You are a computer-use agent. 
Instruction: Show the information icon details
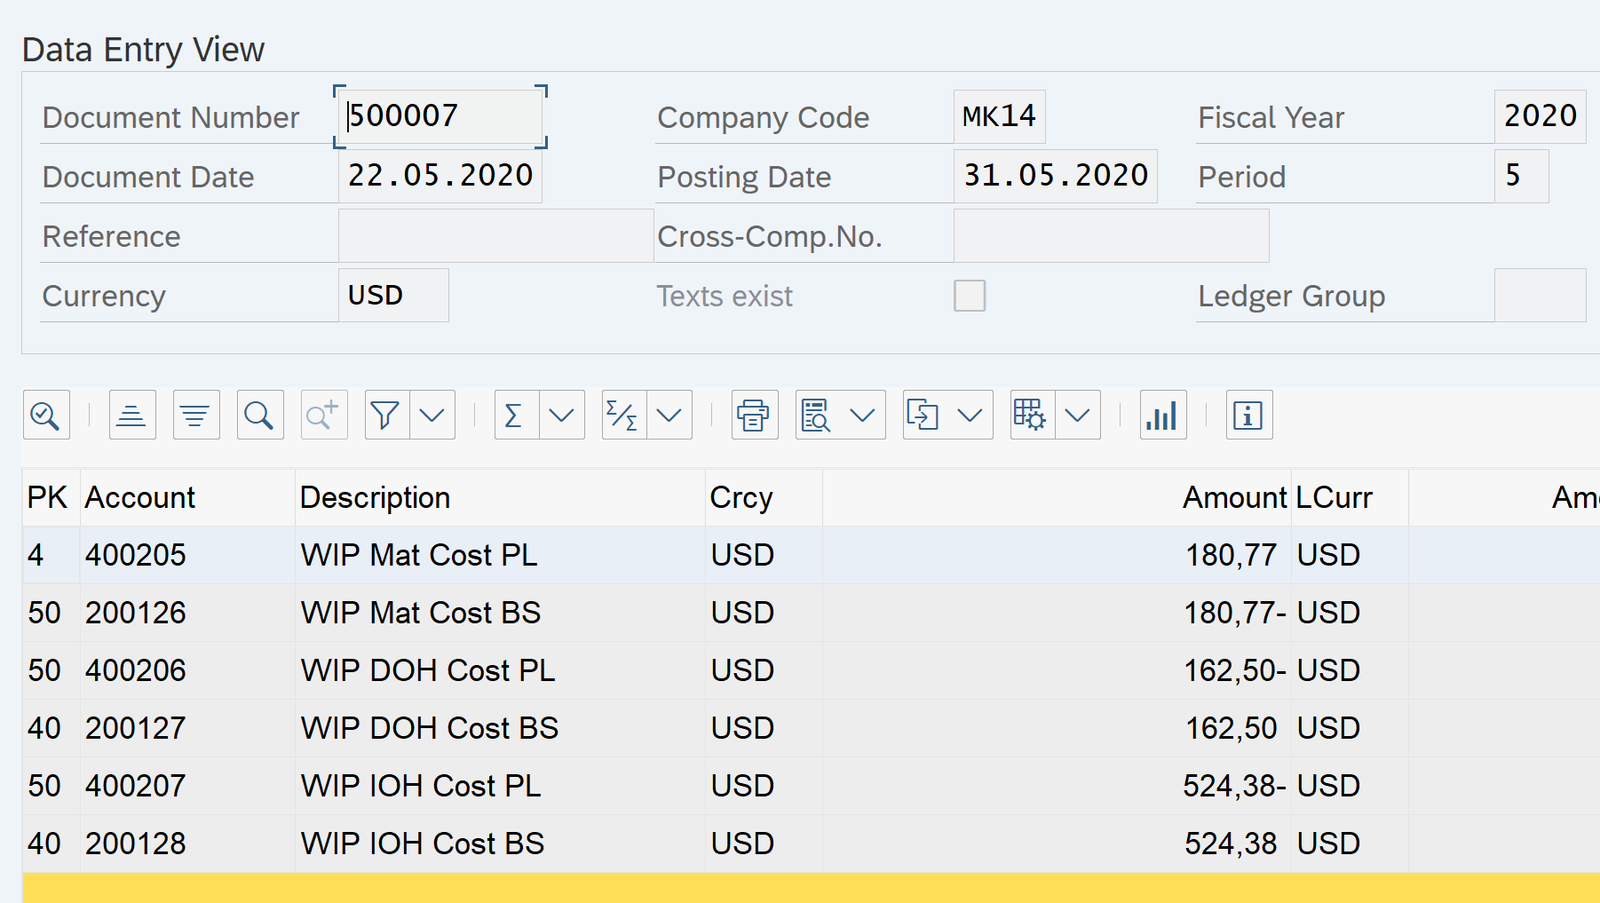tap(1249, 415)
